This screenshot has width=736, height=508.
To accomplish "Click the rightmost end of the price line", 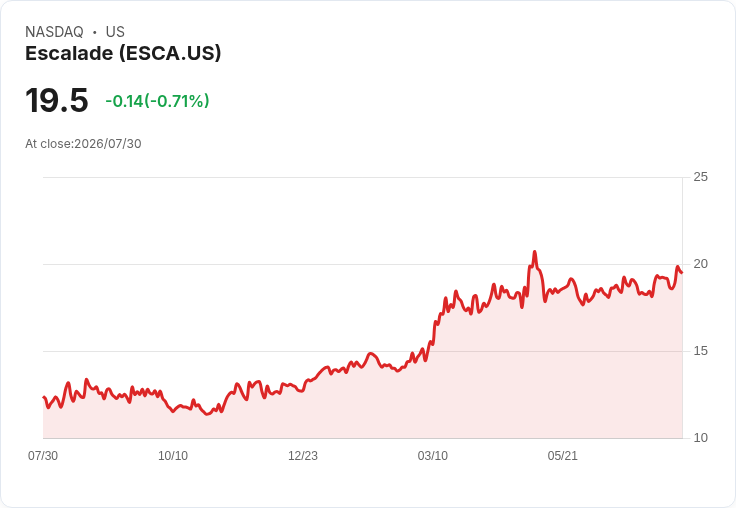I will [682, 272].
